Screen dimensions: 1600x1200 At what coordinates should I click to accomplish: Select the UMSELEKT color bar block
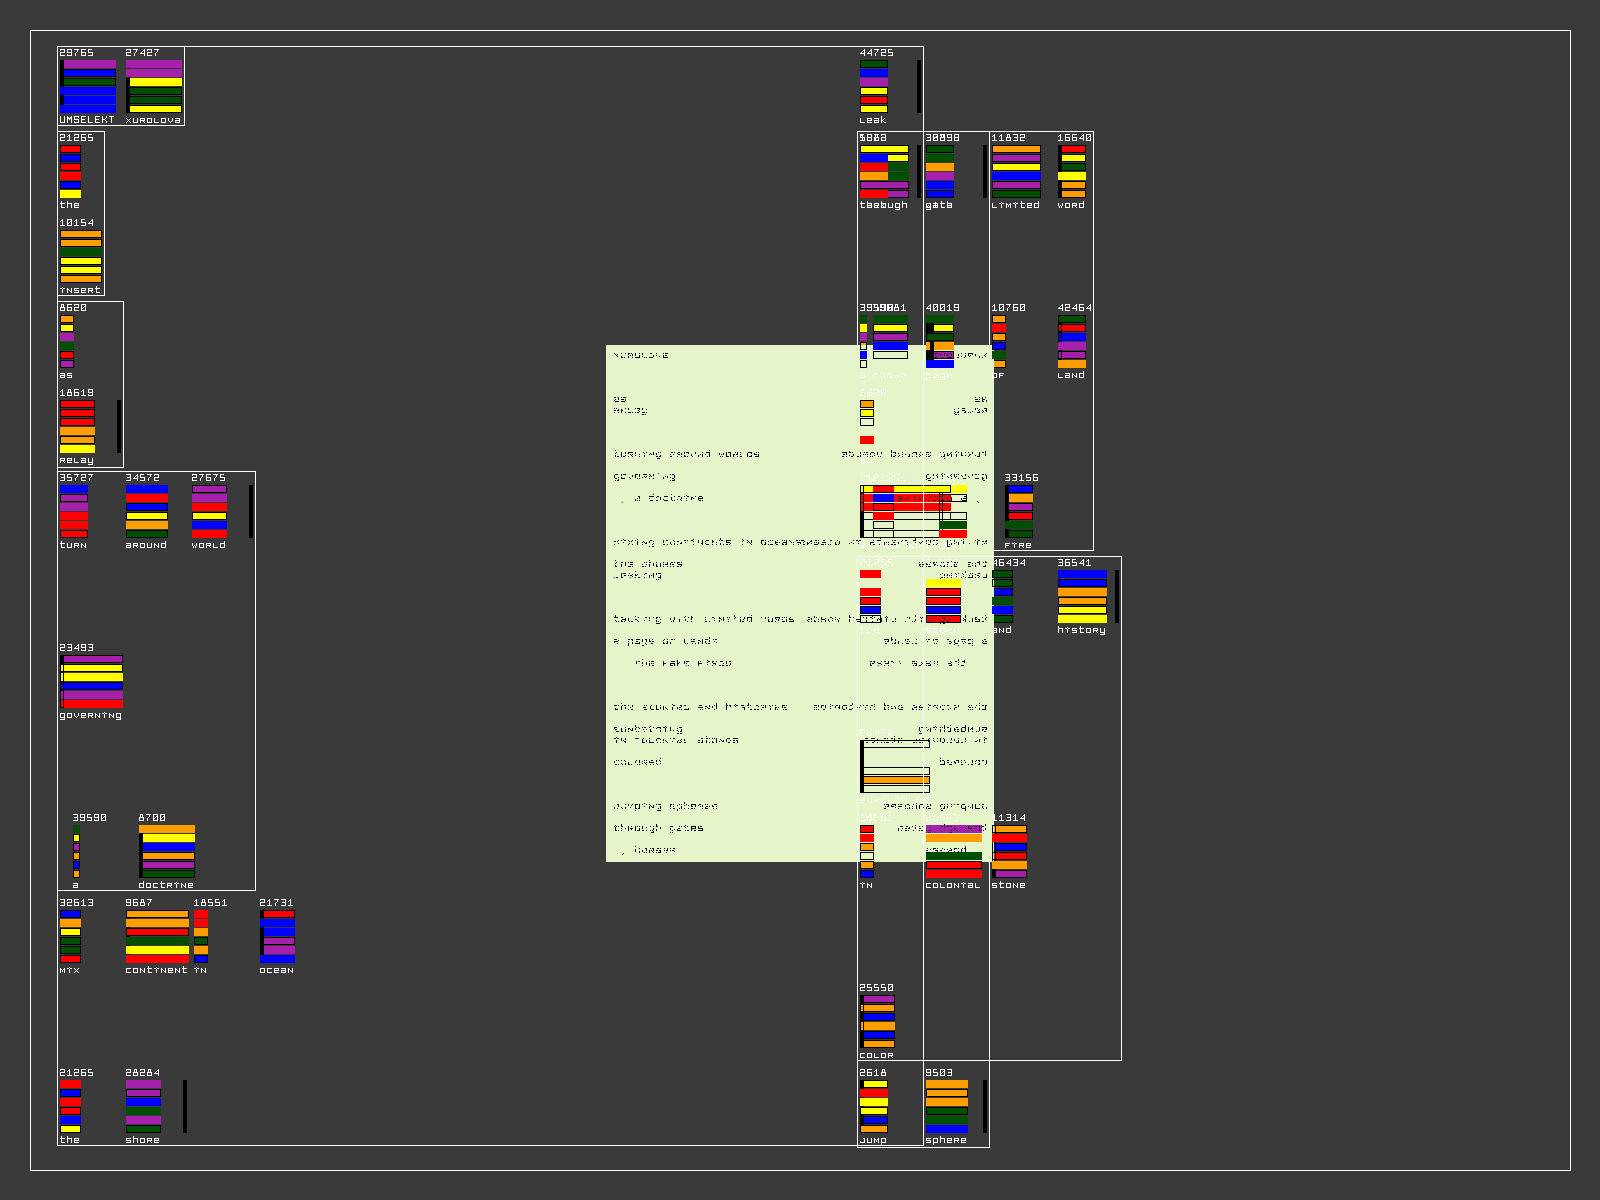88,86
